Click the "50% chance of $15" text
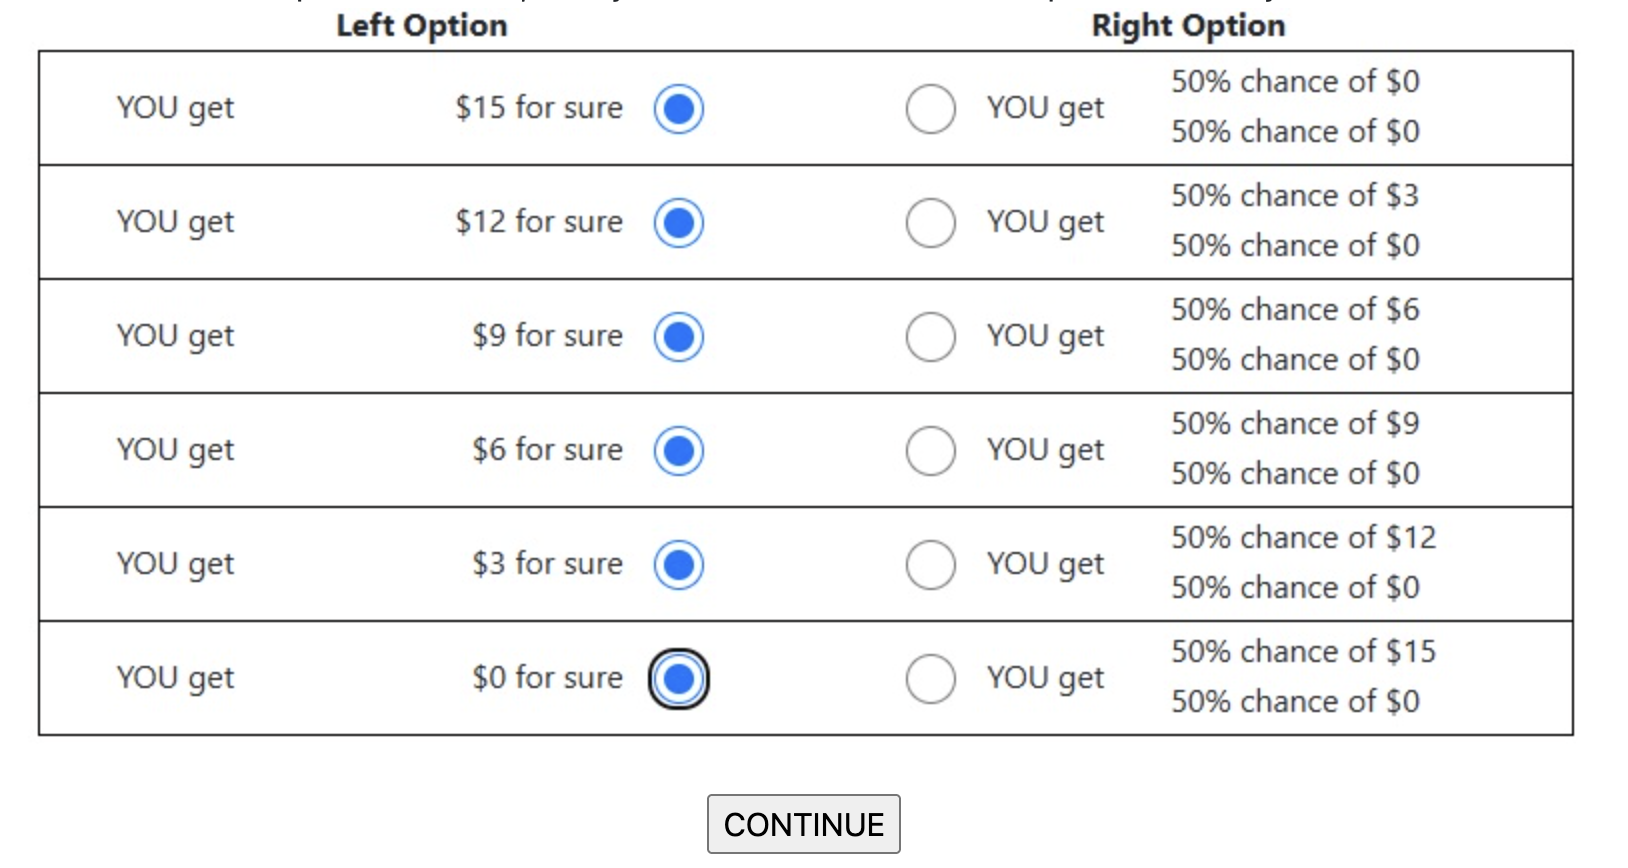The width and height of the screenshot is (1628, 868). 1303,652
